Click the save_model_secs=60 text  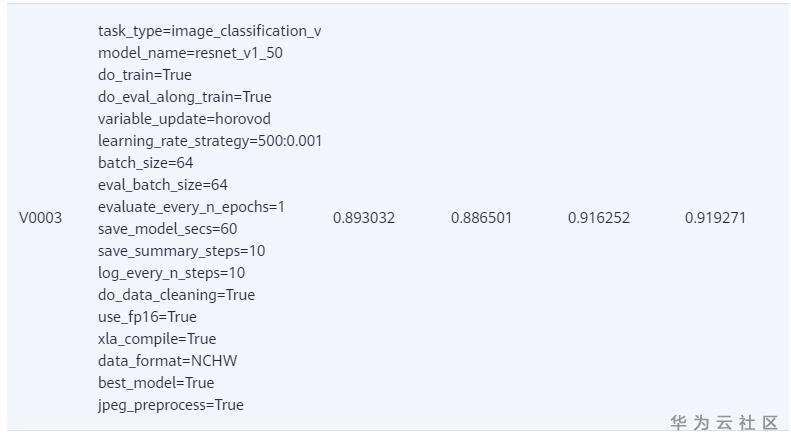pyautogui.click(x=166, y=229)
